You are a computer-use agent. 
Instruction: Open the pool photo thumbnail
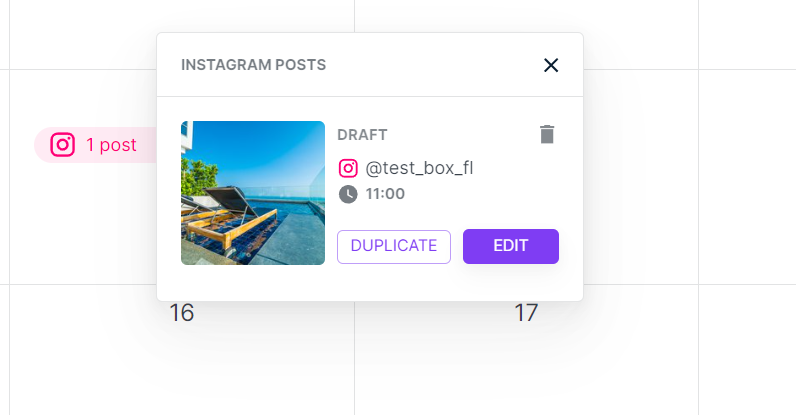[253, 193]
